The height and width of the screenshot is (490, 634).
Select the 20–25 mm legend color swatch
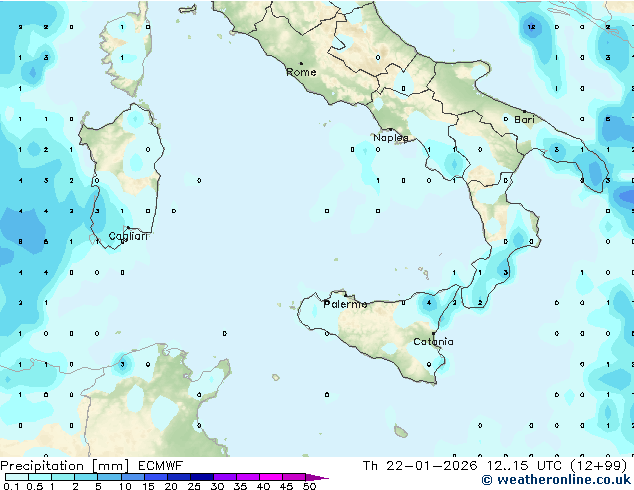click(178, 477)
